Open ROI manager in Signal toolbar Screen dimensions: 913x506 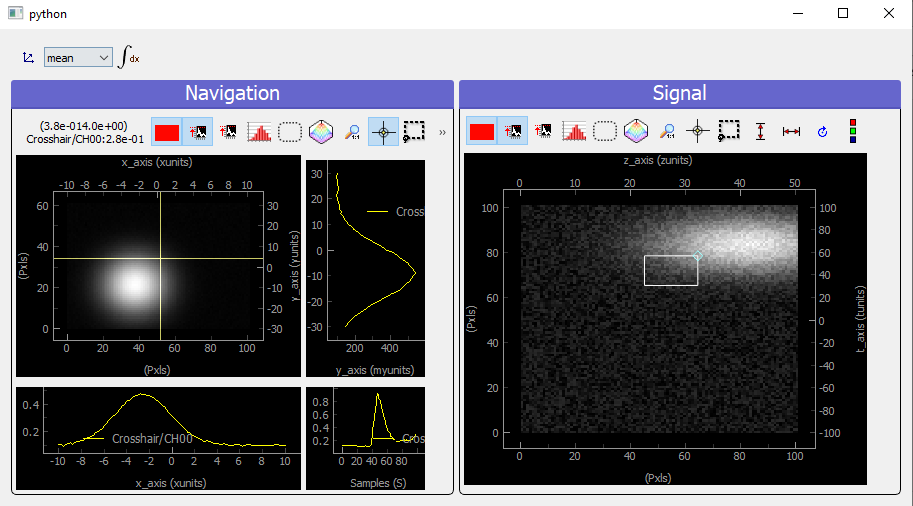605,131
